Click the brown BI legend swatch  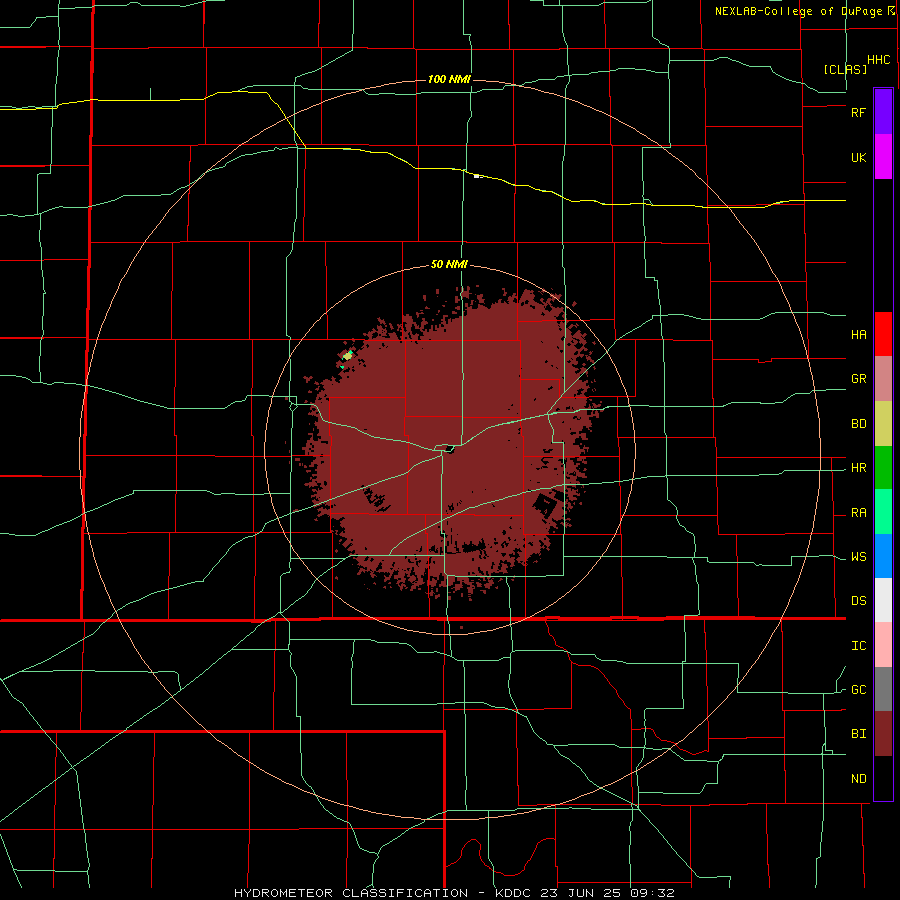883,734
